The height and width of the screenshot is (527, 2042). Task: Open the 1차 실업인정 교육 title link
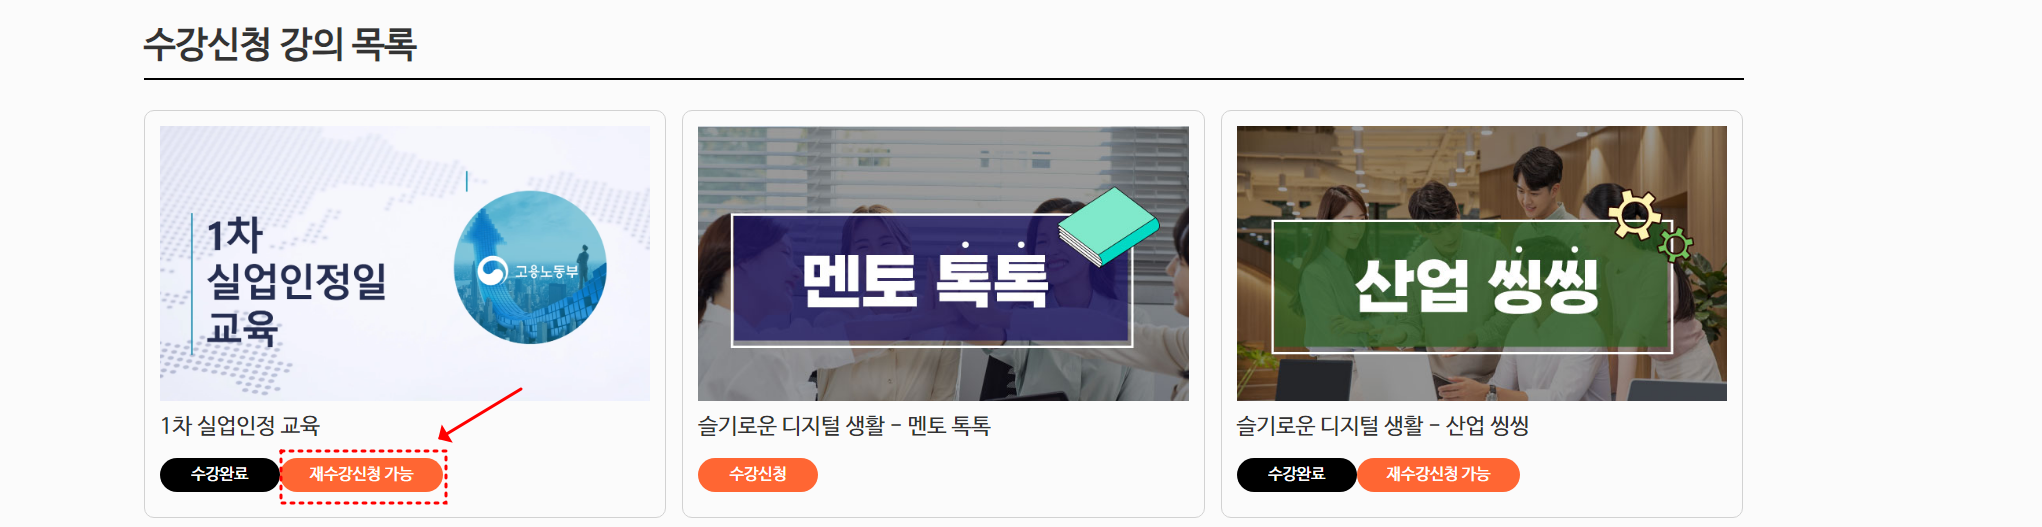240,426
